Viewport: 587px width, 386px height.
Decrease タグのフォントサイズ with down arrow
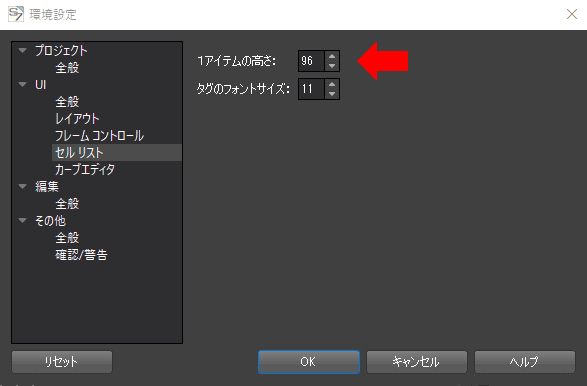click(332, 94)
